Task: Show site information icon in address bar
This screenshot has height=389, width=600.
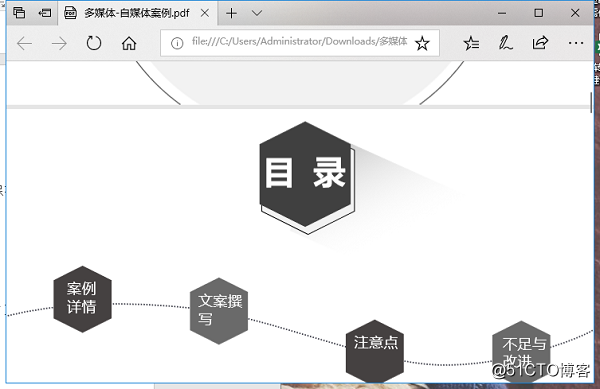Action: [x=177, y=43]
